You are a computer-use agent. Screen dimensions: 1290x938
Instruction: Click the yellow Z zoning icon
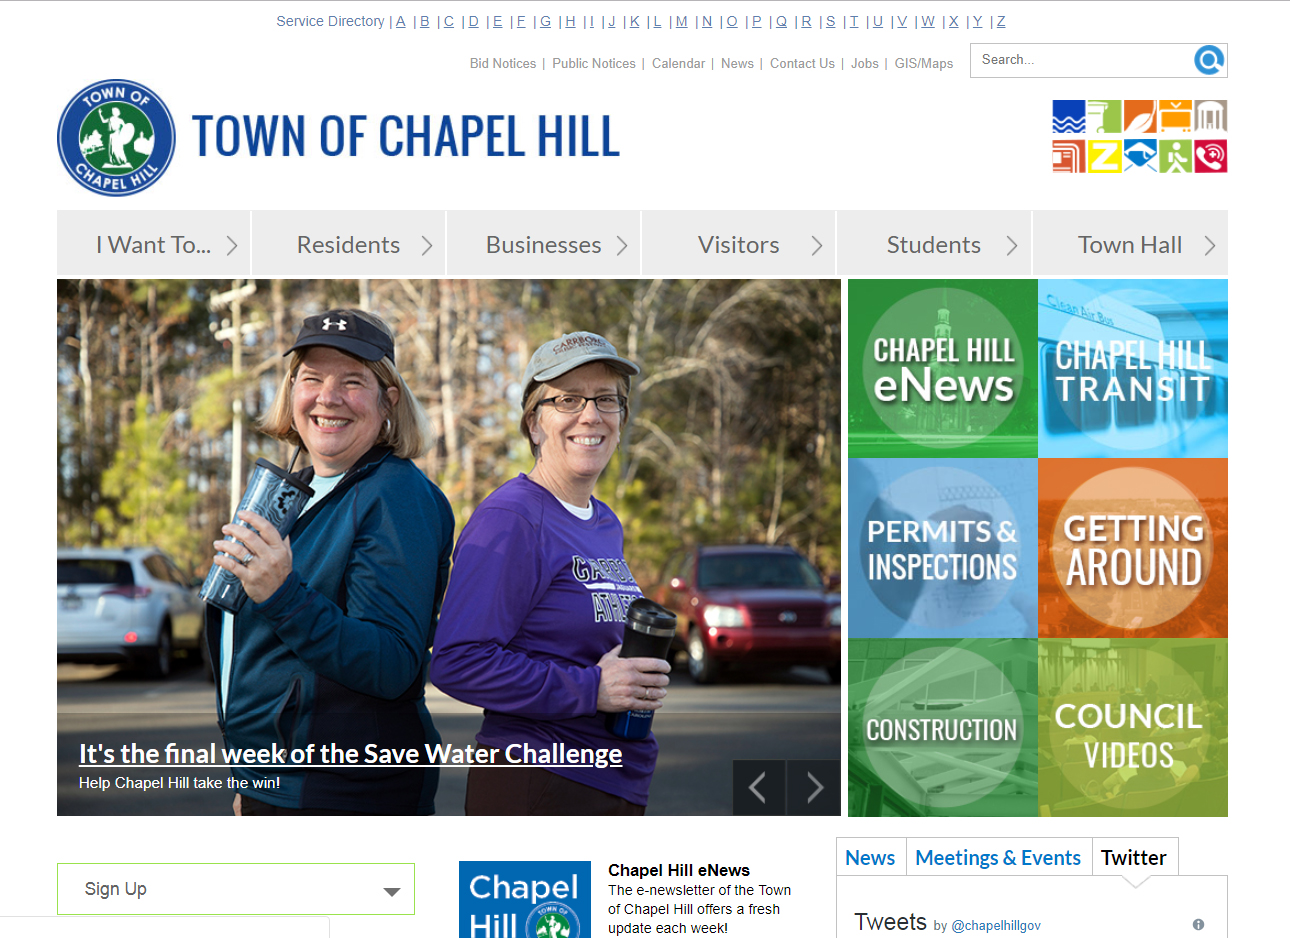[1104, 156]
